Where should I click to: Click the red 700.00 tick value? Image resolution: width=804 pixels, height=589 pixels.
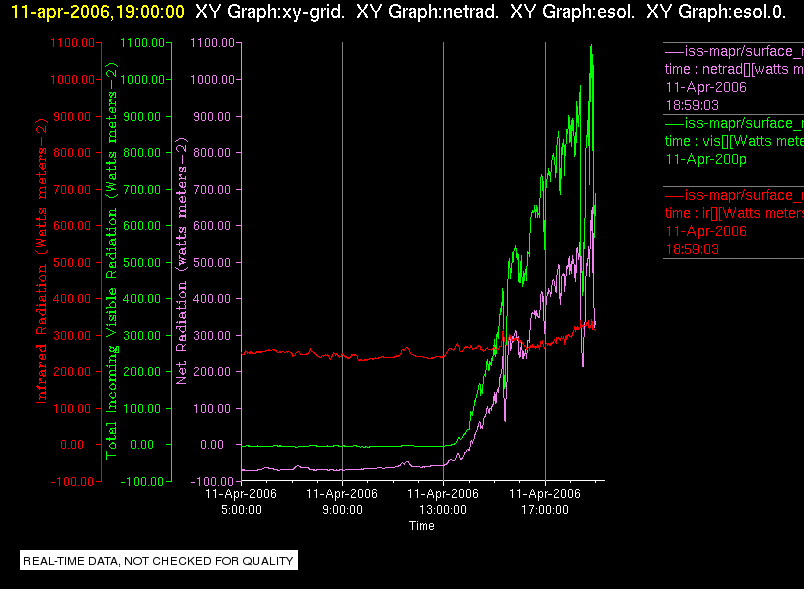click(x=72, y=190)
